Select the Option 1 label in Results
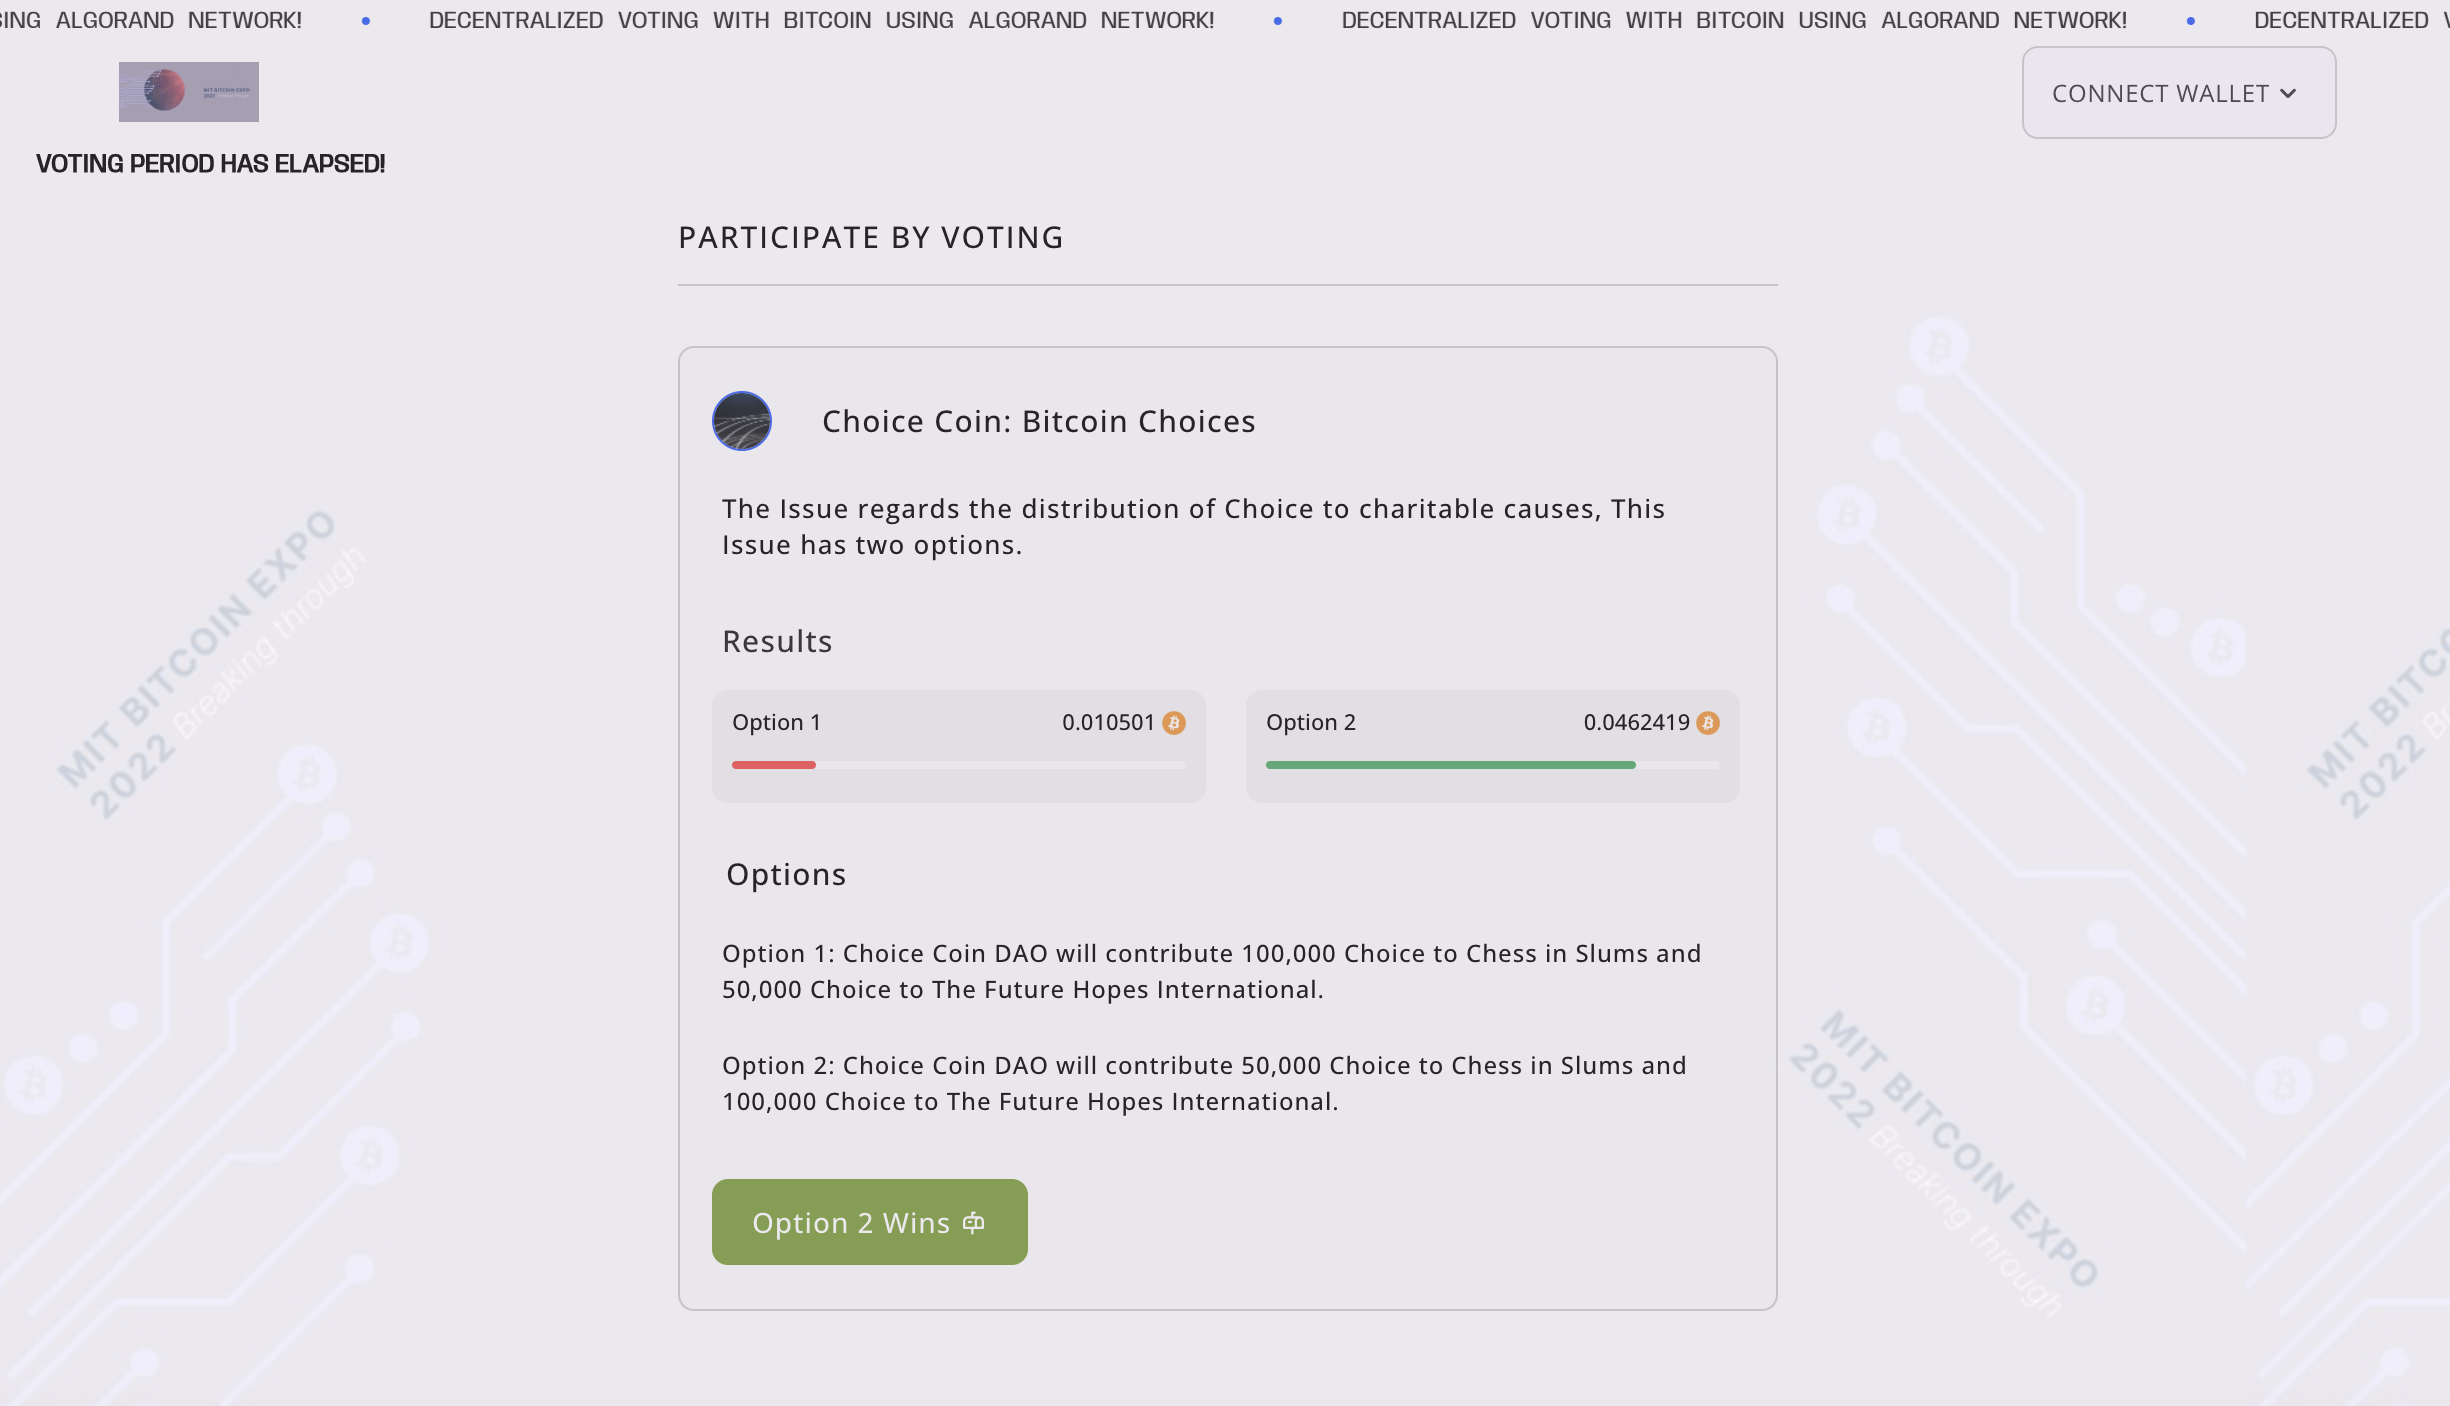This screenshot has height=1406, width=2450. pyautogui.click(x=776, y=723)
